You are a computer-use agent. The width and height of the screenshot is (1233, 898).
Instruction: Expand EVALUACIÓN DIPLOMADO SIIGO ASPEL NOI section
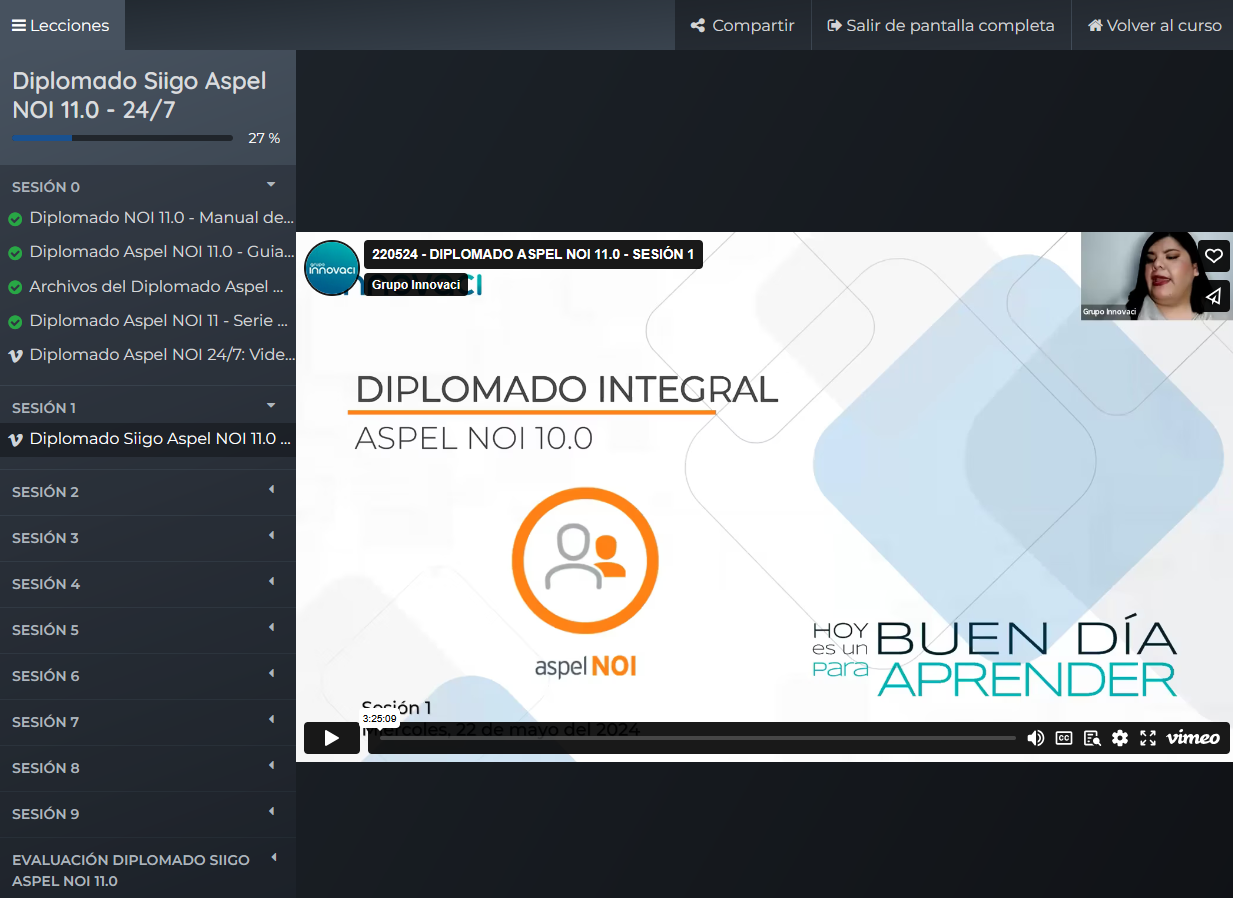pos(148,870)
